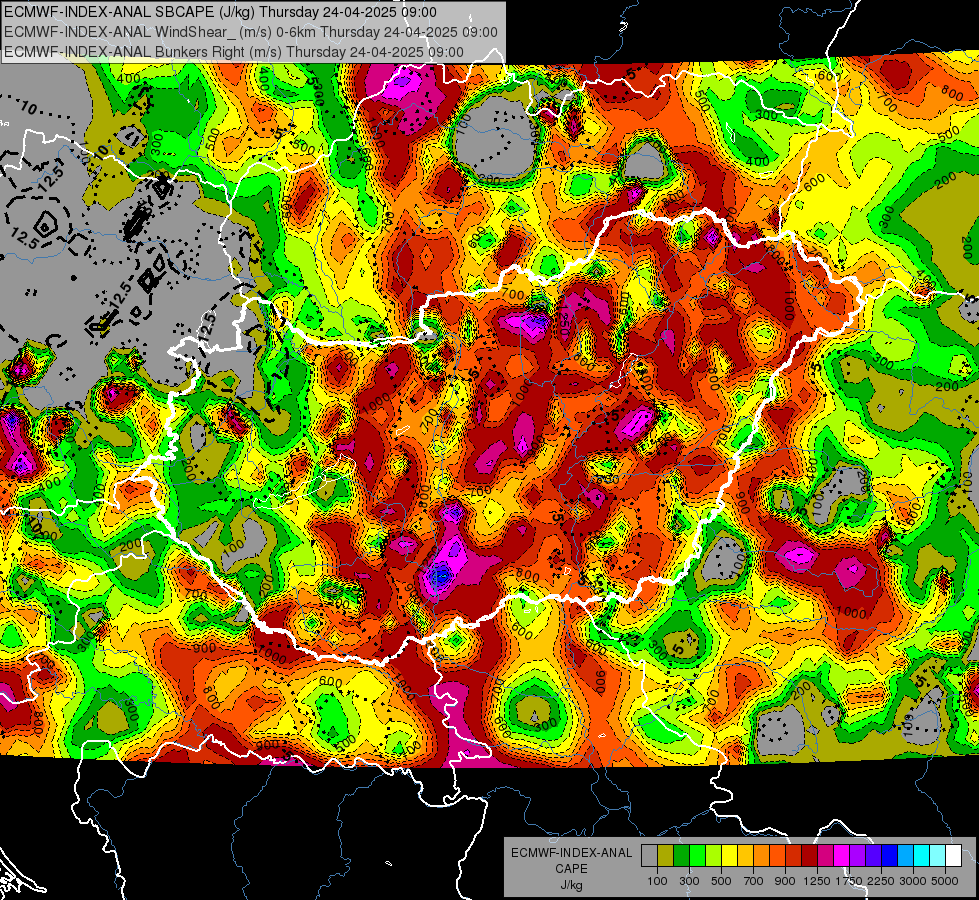Click the ECMWF-INDEX-ANAL legend title

(x=572, y=853)
